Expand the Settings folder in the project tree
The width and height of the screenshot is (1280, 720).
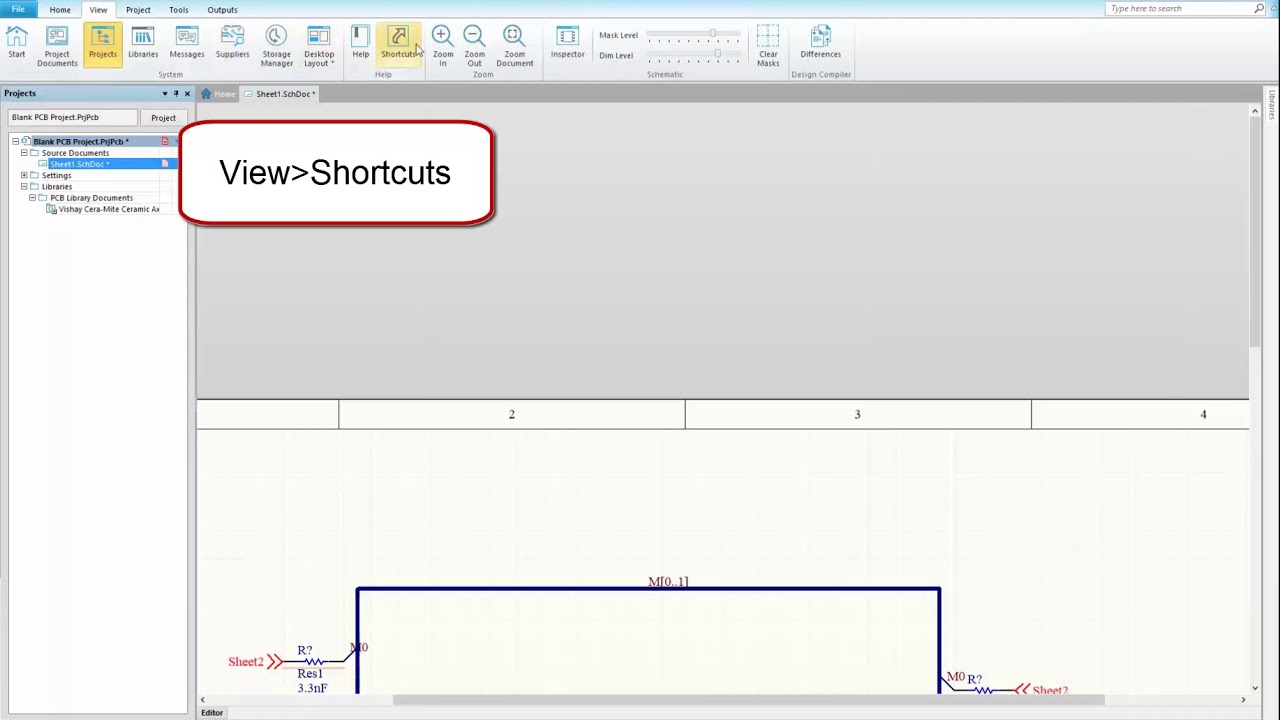(x=23, y=175)
